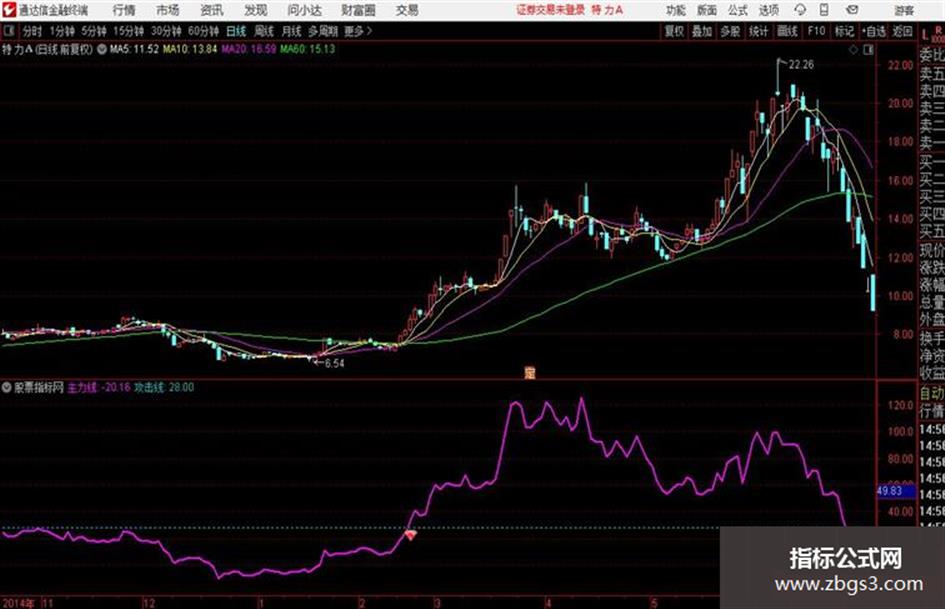The height and width of the screenshot is (609, 945).
Task: Open the 交易 menu
Action: (407, 10)
